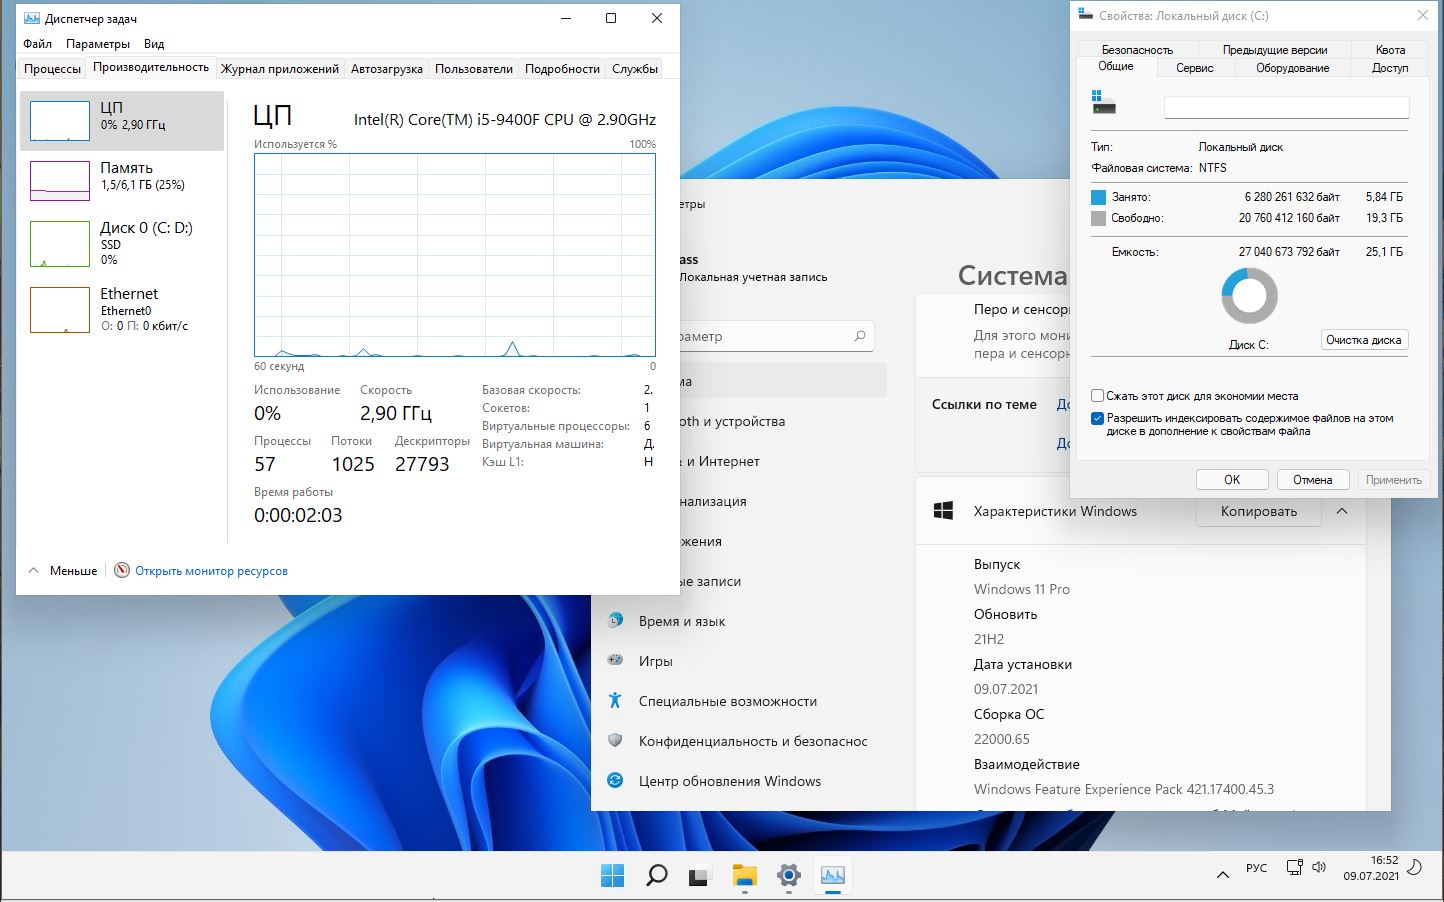Image resolution: width=1444 pixels, height=902 pixels.
Task: Click the Windows logo in Характеристики Windows
Action: click(943, 511)
